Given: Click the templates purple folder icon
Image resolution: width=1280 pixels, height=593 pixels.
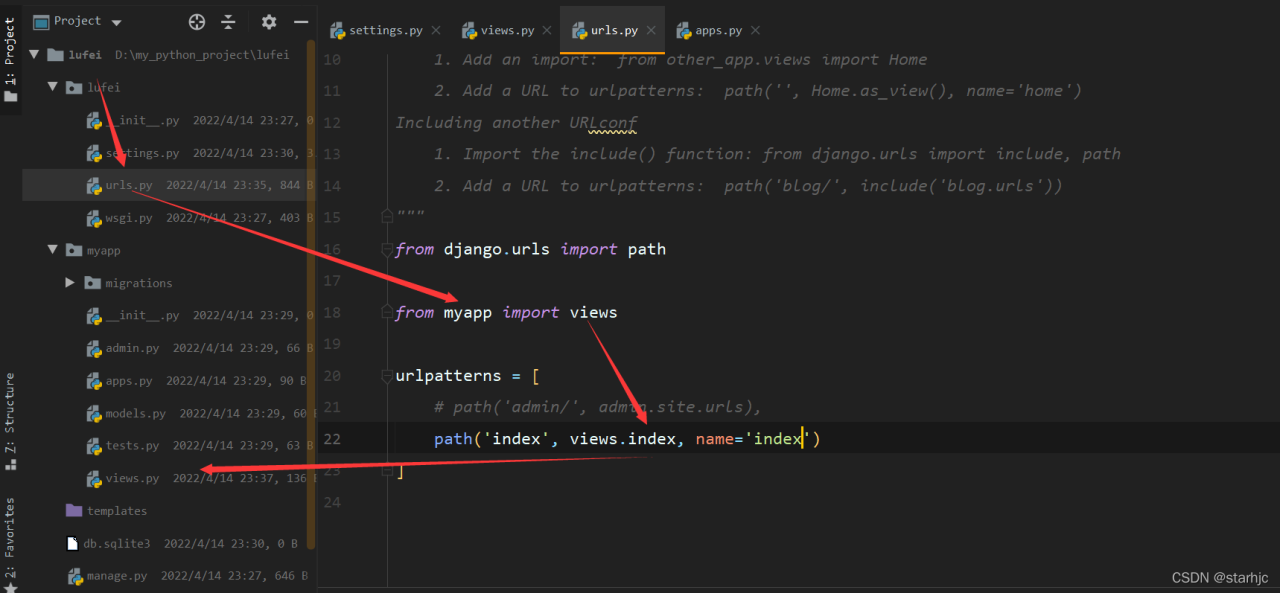Looking at the screenshot, I should pyautogui.click(x=74, y=510).
